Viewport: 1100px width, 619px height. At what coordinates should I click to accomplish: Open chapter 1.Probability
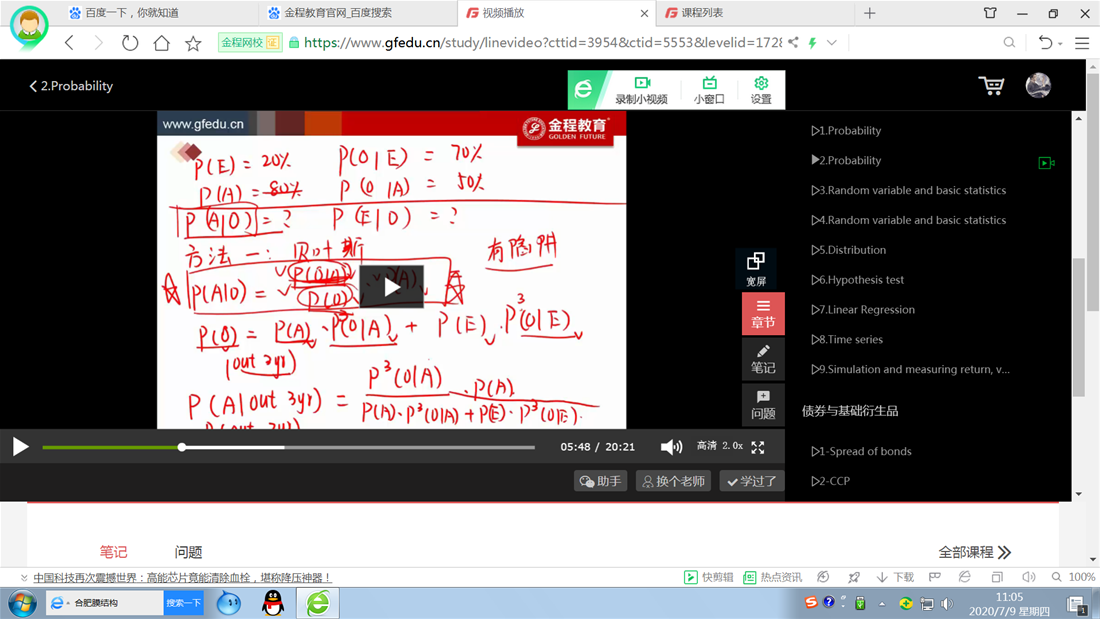[x=846, y=131]
